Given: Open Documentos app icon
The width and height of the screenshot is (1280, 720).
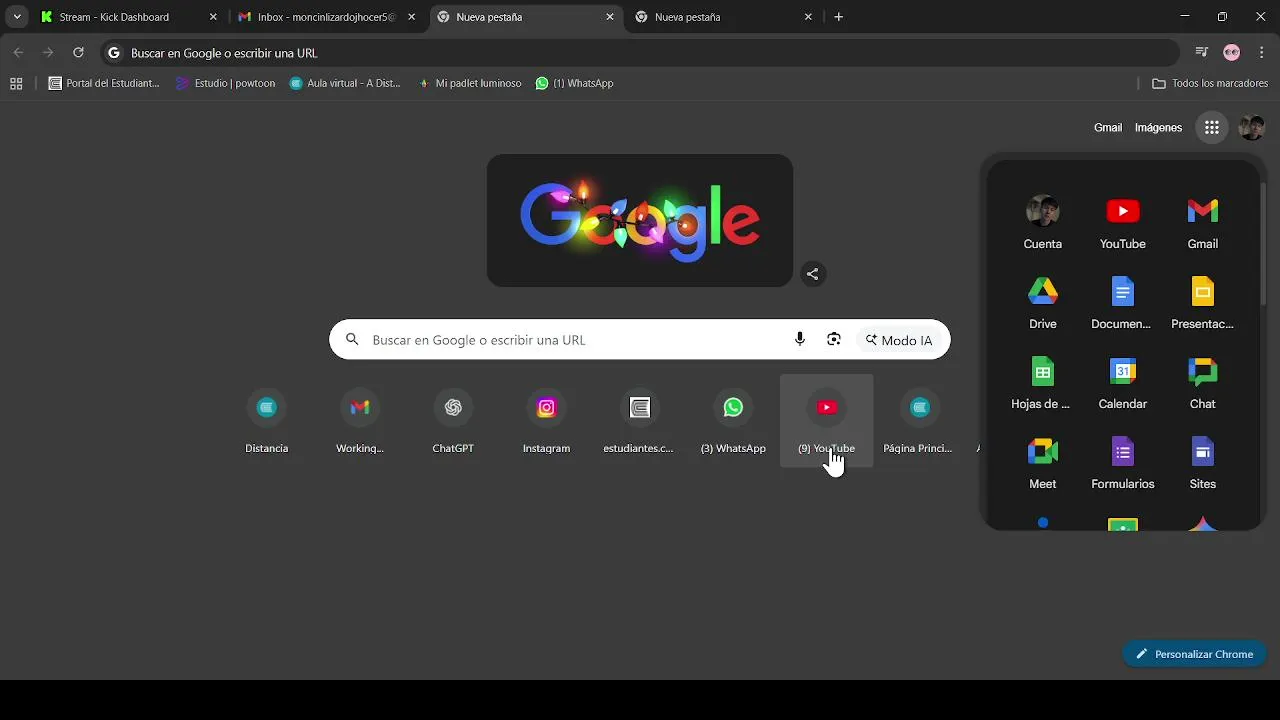Looking at the screenshot, I should (x=1122, y=303).
